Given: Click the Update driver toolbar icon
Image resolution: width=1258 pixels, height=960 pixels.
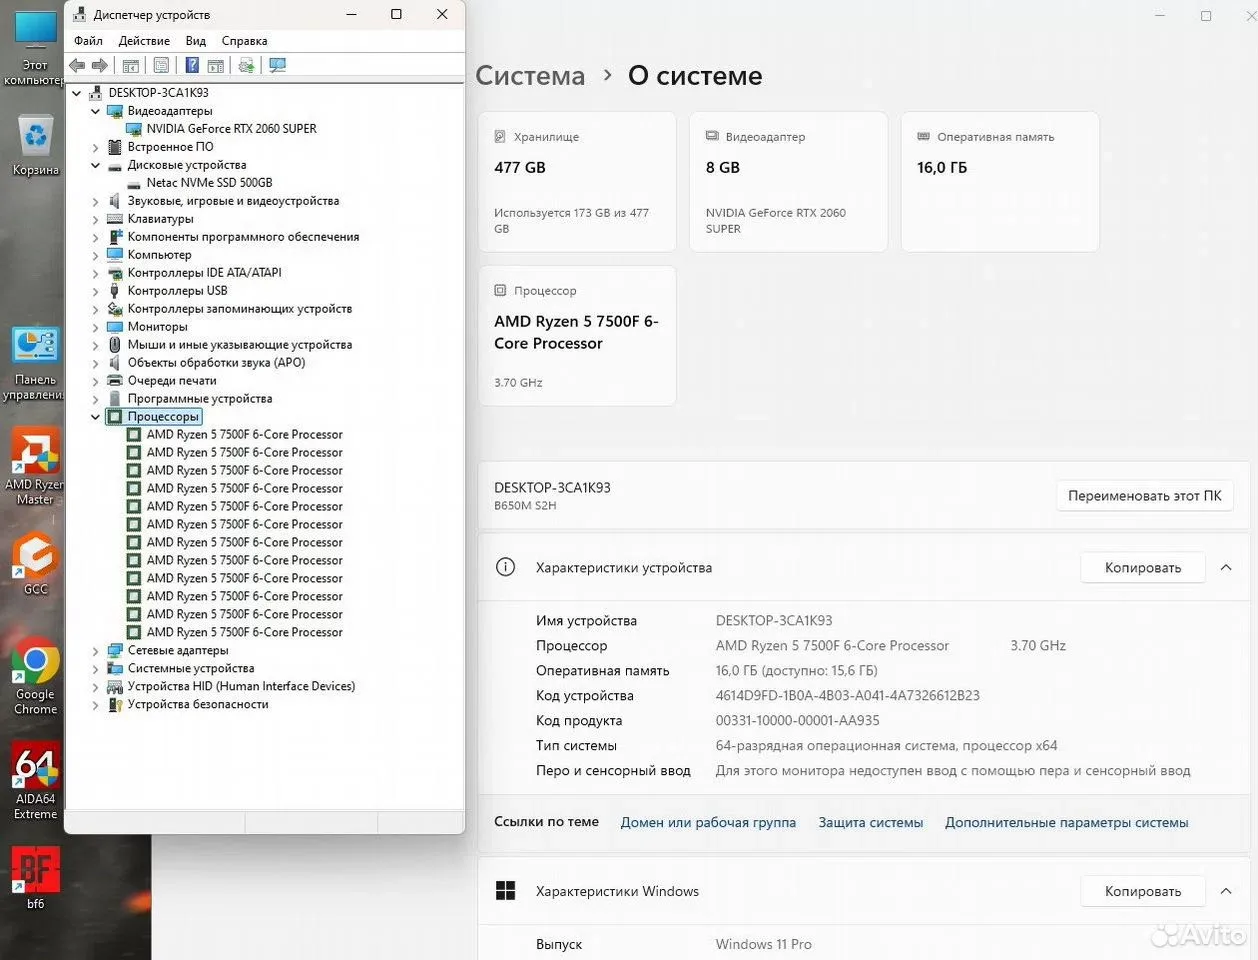Looking at the screenshot, I should click(246, 65).
